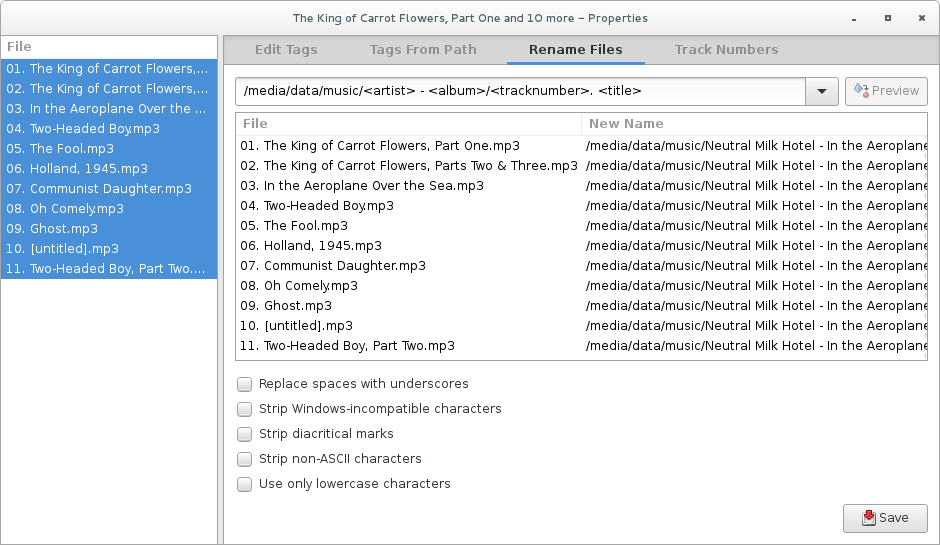
Task: Toggle Strip Windows-incompatible characters checkbox
Action: click(x=244, y=409)
